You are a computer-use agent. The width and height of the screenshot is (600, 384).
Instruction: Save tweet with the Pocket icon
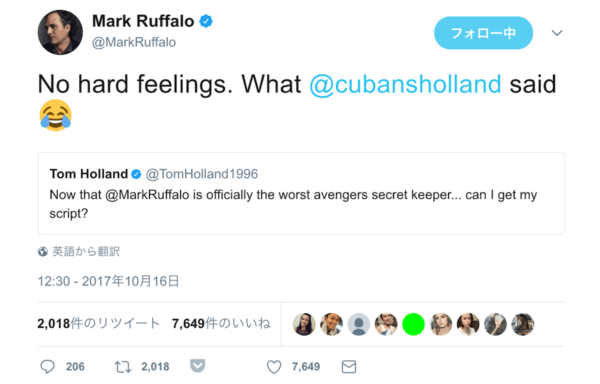click(x=197, y=366)
